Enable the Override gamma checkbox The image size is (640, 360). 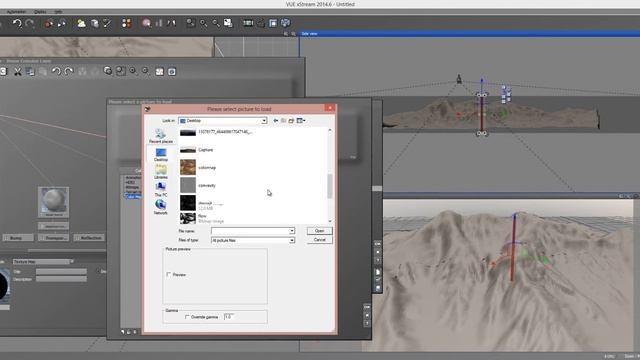[x=187, y=317]
